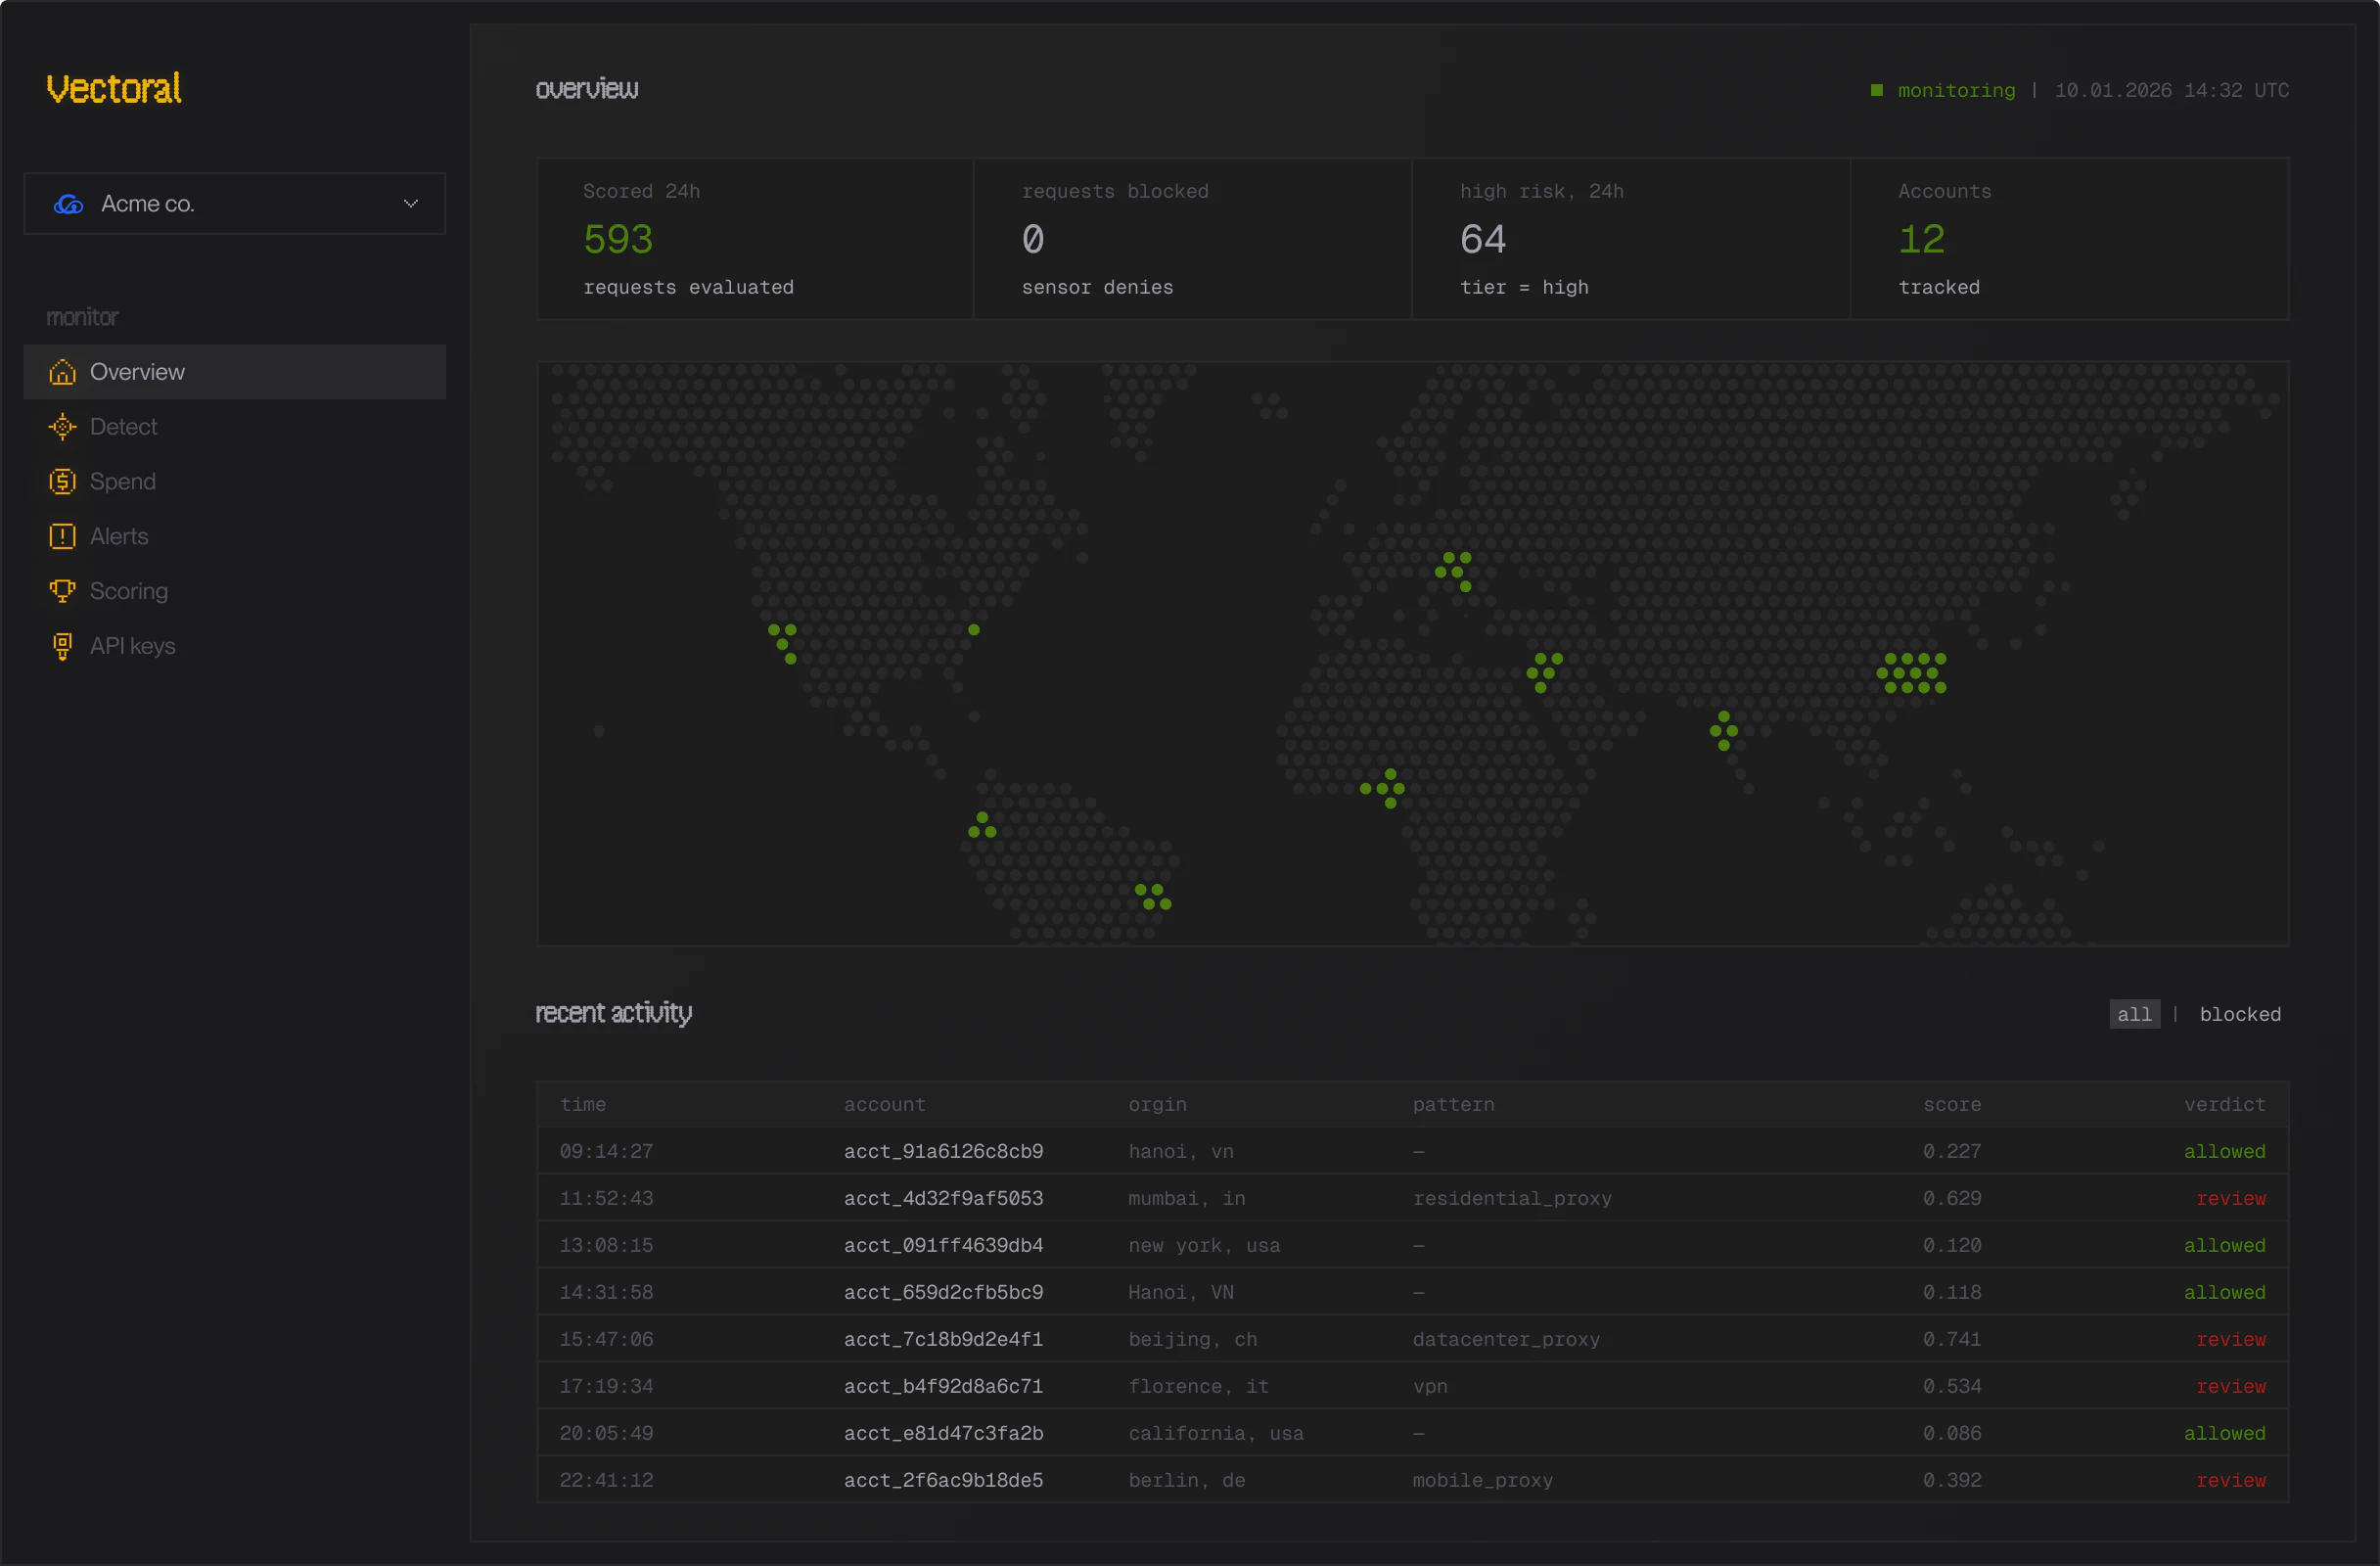Open the Detect menu item
This screenshot has height=1566, width=2380.
(234, 427)
